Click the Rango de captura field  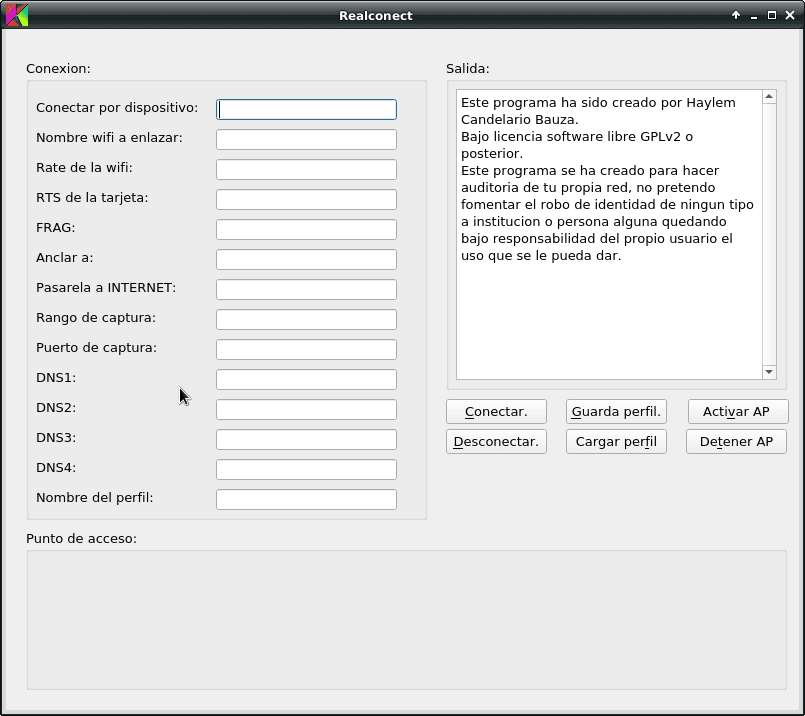click(x=306, y=319)
